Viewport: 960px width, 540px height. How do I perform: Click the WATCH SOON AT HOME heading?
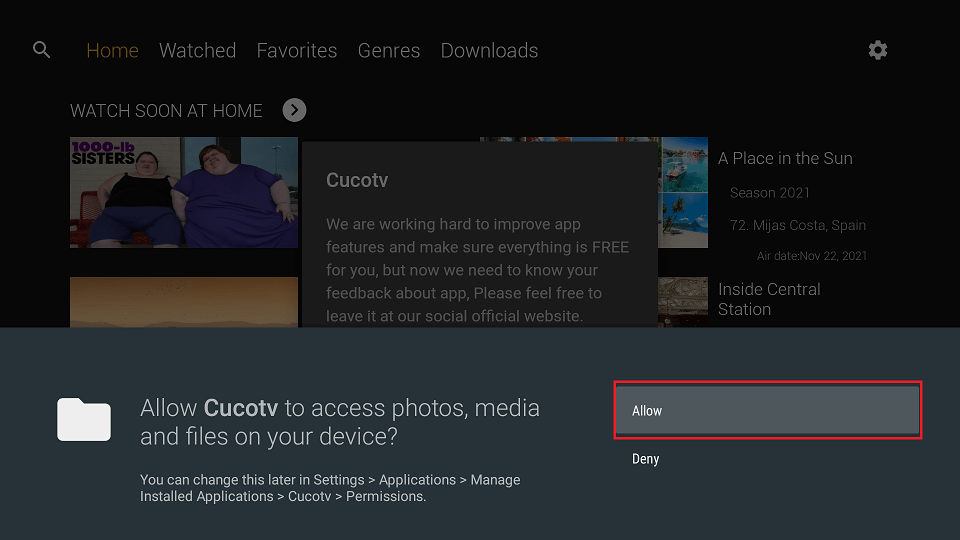166,111
